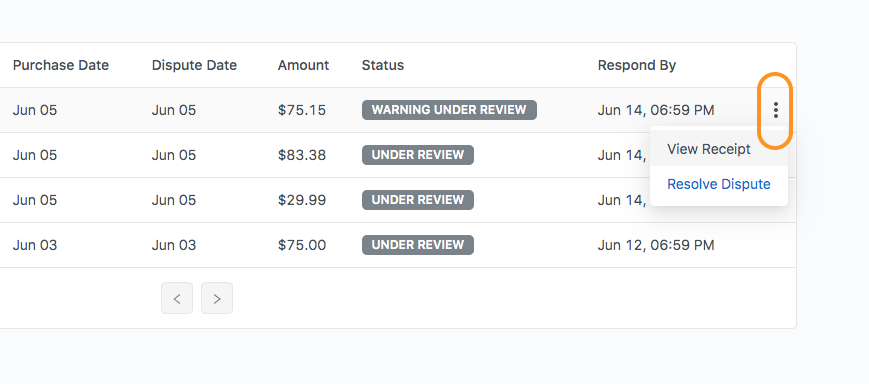The height and width of the screenshot is (384, 869).
Task: Select the $29.99 amount cell
Action: [301, 200]
